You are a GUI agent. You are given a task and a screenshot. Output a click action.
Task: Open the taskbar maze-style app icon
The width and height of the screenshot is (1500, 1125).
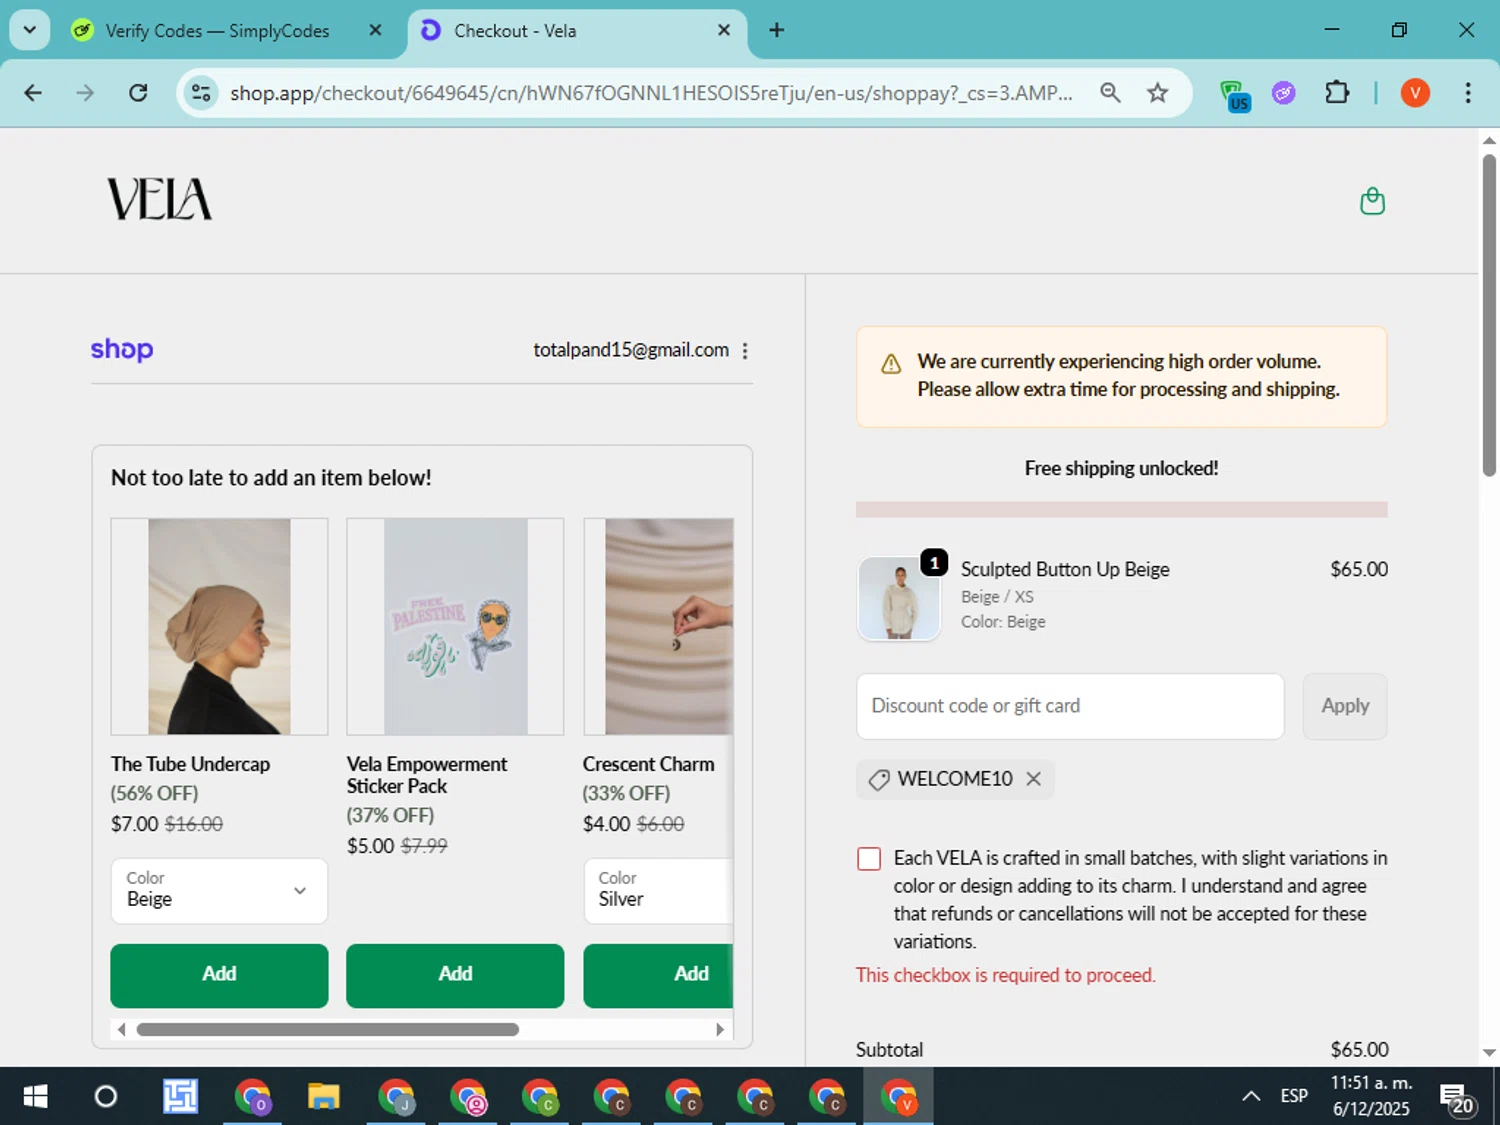[x=180, y=1097]
